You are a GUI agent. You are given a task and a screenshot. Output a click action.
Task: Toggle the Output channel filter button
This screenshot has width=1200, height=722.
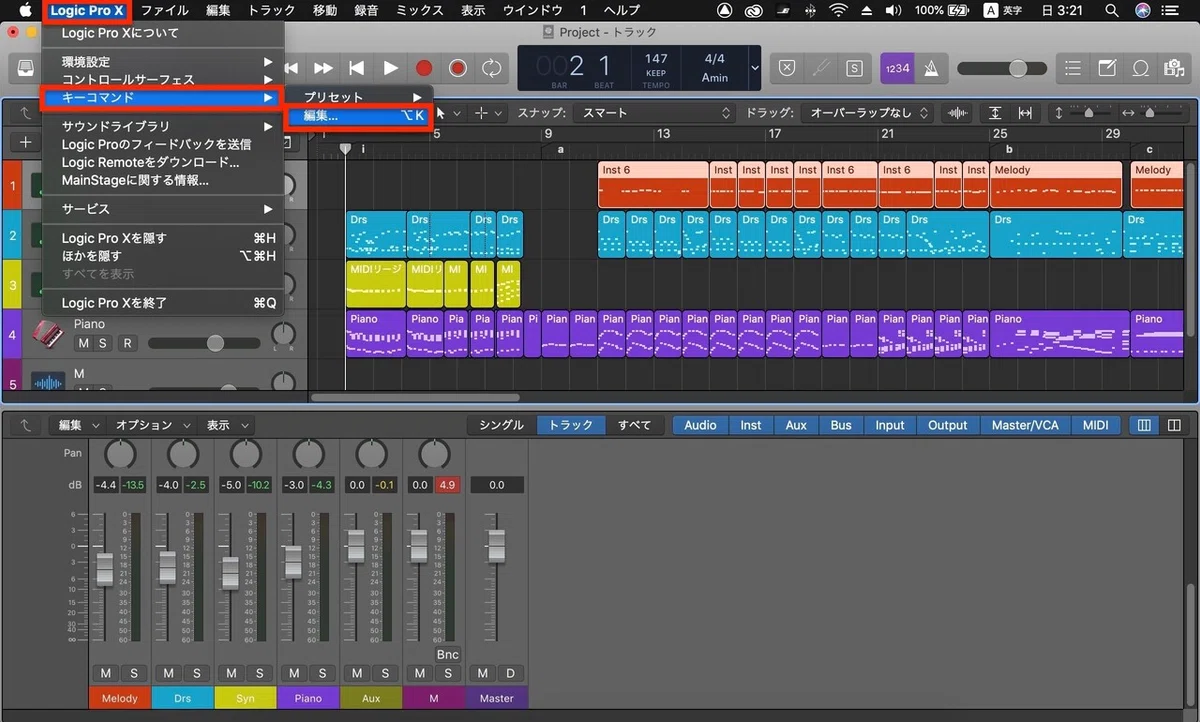tap(948, 425)
